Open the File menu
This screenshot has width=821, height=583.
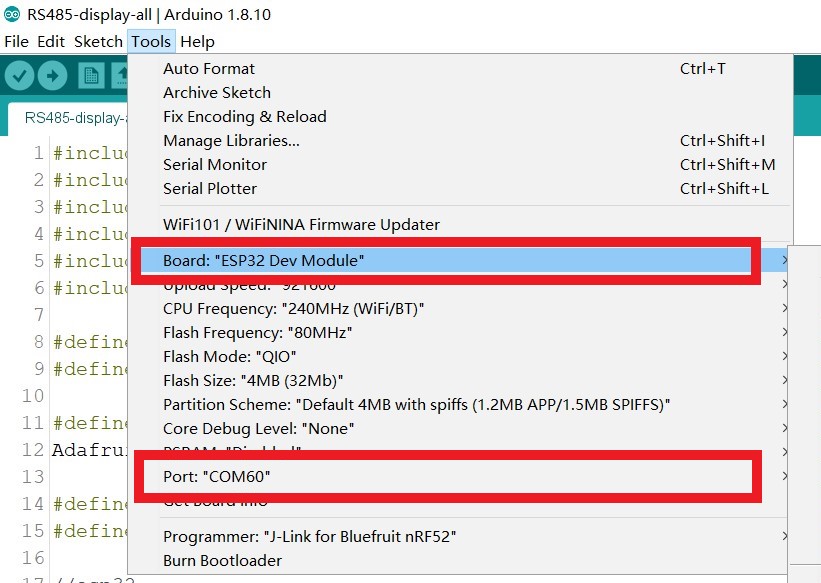coord(16,41)
